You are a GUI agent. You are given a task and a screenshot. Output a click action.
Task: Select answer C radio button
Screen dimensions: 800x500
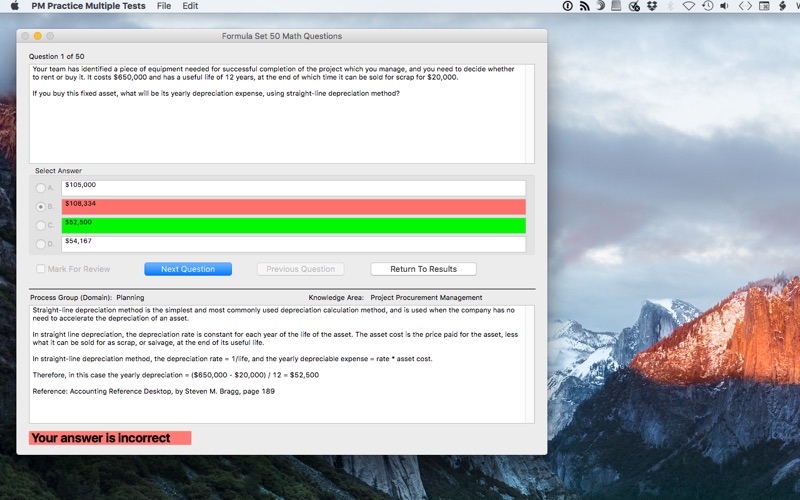tap(41, 225)
